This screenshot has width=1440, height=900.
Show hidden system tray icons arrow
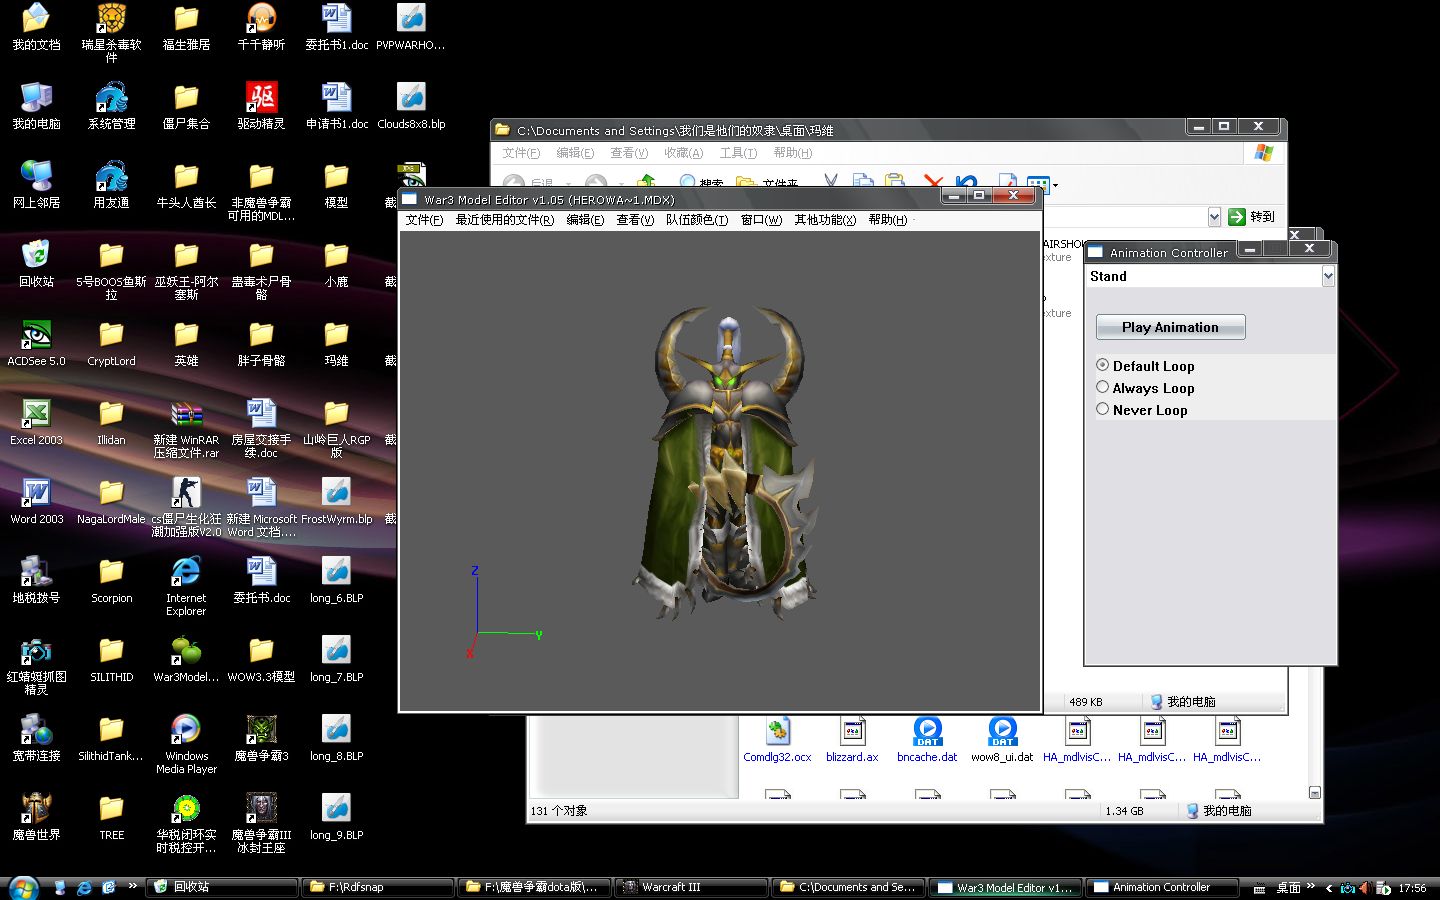coord(1329,887)
